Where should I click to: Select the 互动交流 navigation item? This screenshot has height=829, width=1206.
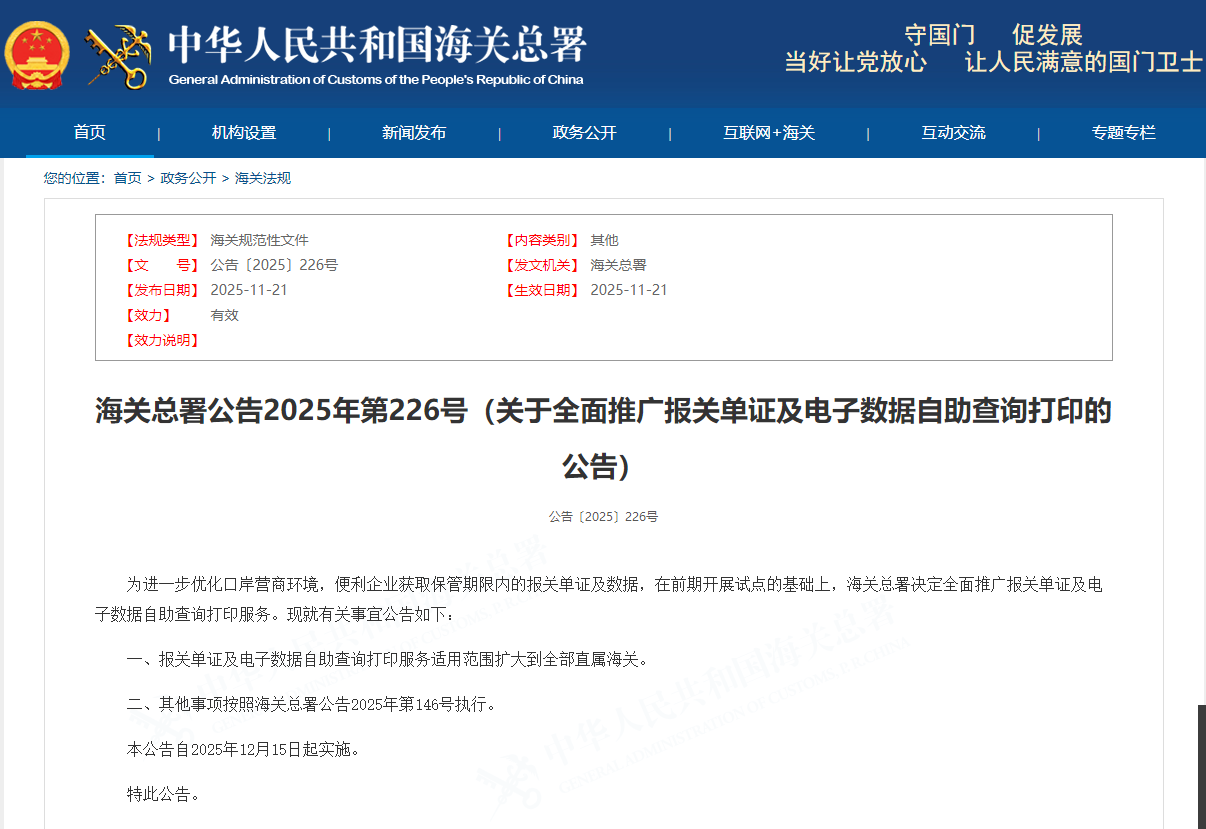[x=953, y=133]
